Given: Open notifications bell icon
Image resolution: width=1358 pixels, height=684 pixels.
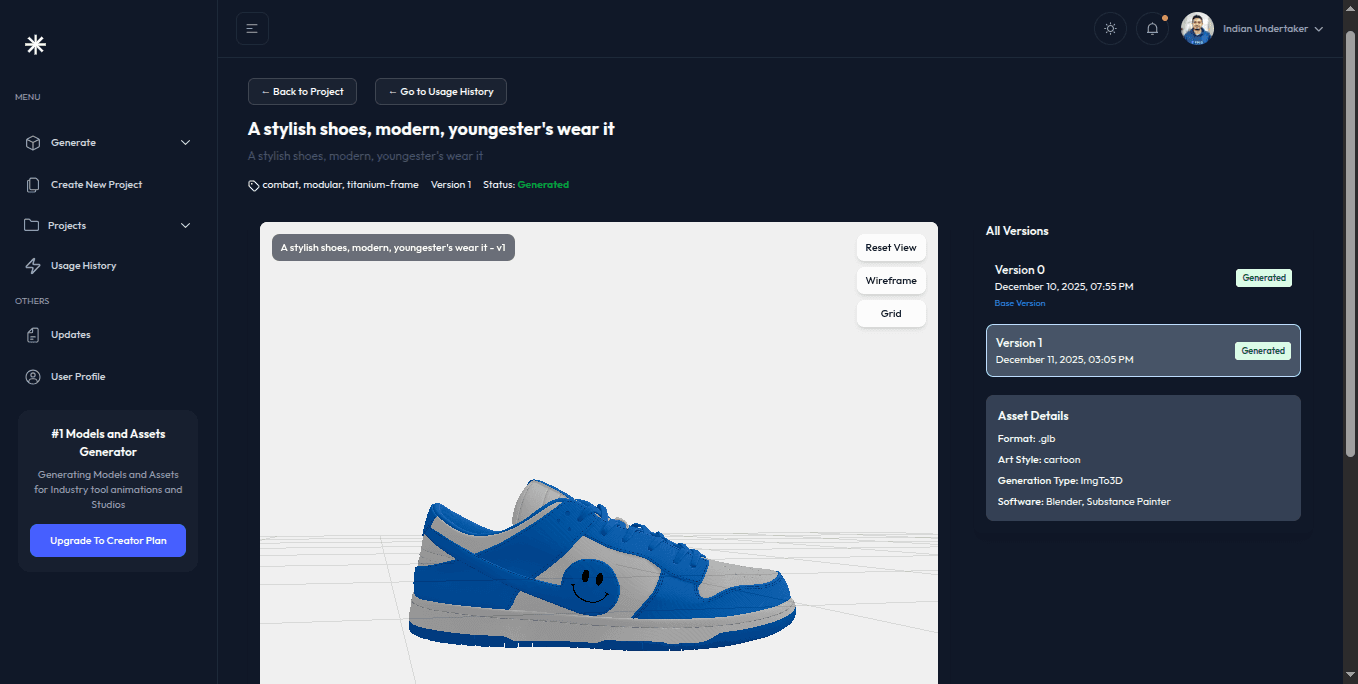Looking at the screenshot, I should click(1152, 29).
